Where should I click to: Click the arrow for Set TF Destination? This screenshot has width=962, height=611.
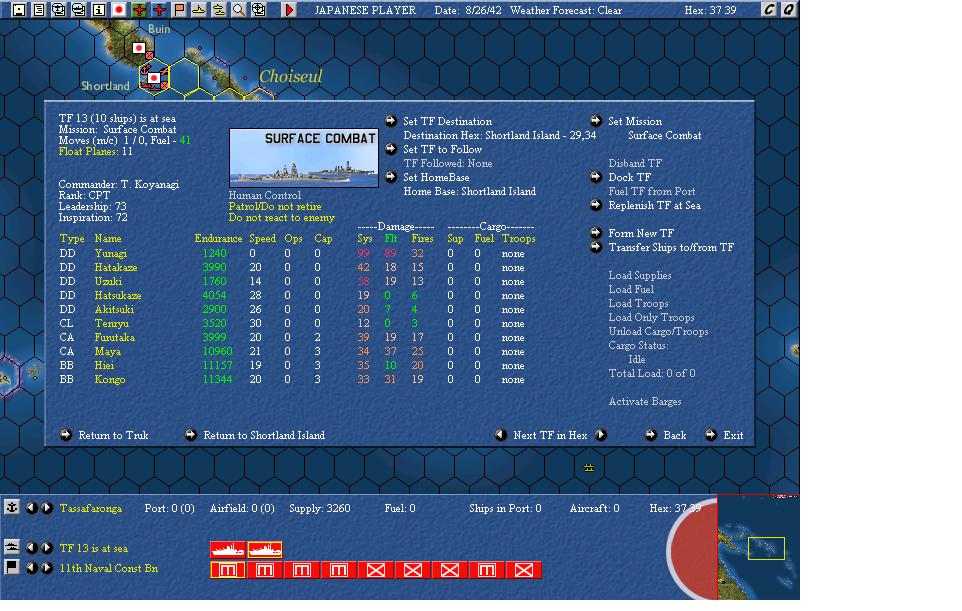(391, 121)
